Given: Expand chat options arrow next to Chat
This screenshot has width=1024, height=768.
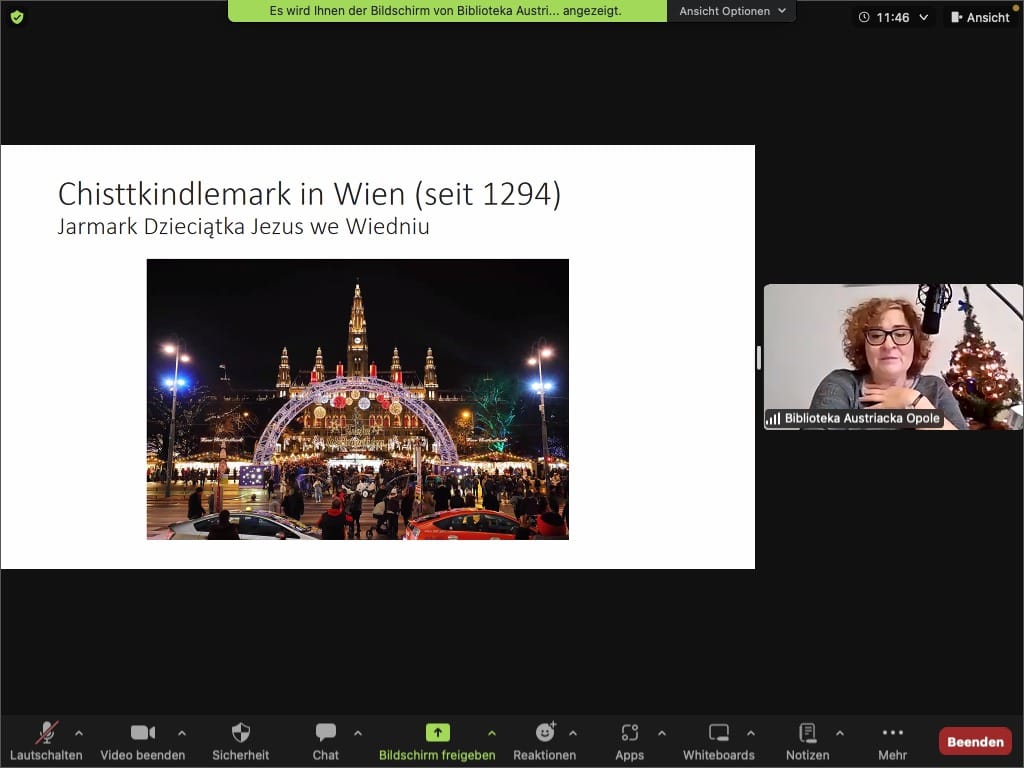Looking at the screenshot, I should click(358, 732).
